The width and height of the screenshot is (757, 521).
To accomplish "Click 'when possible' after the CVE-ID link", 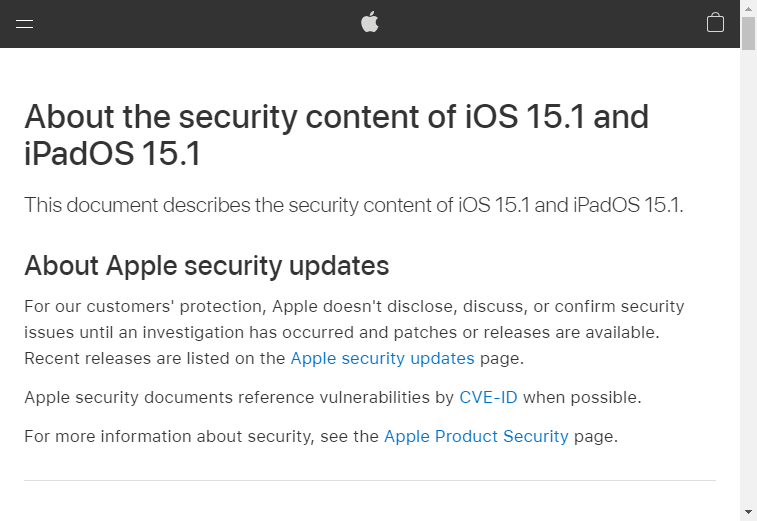I will click(580, 397).
